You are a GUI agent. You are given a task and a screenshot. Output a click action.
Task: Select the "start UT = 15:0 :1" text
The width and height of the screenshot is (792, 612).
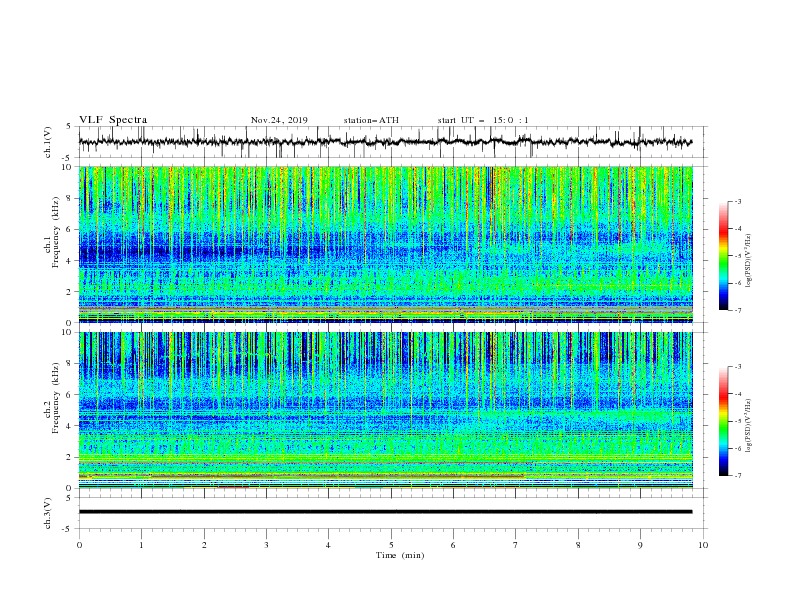click(x=483, y=120)
